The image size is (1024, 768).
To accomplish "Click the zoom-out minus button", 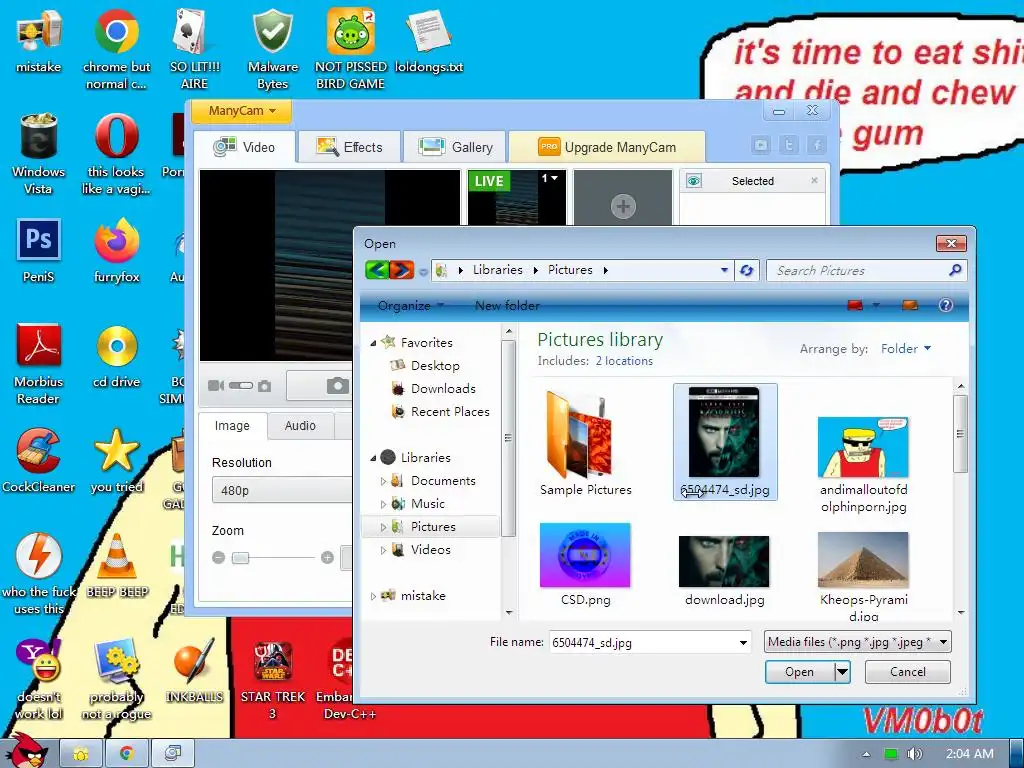I will coord(219,558).
